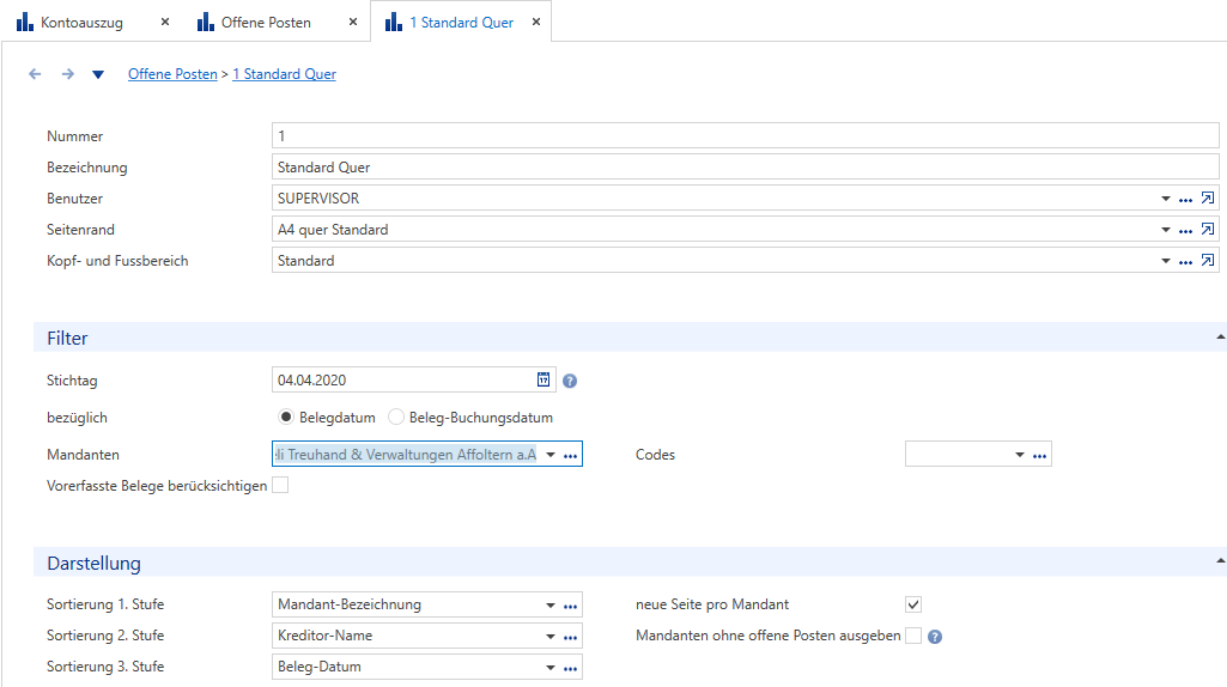Collapse the Filter section
The height and width of the screenshot is (687, 1227).
(1220, 338)
